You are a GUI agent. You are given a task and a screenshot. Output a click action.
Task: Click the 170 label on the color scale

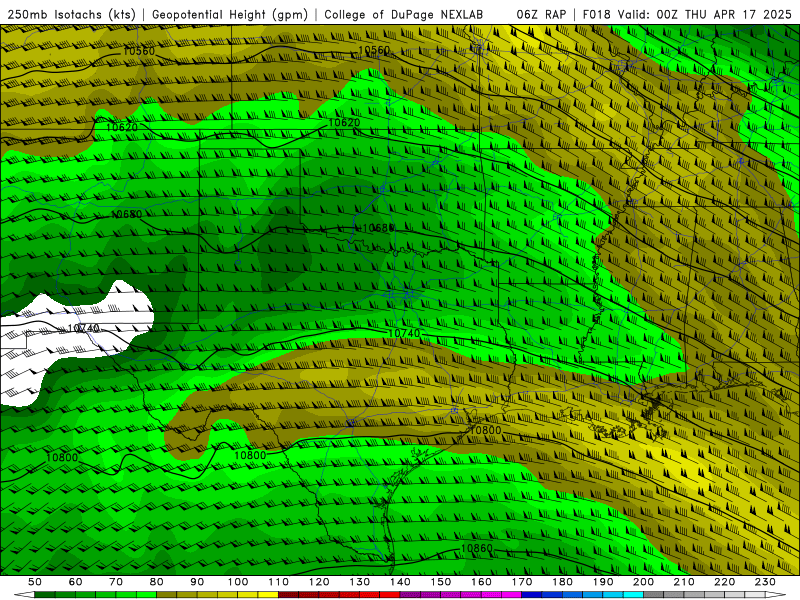pyautogui.click(x=522, y=582)
